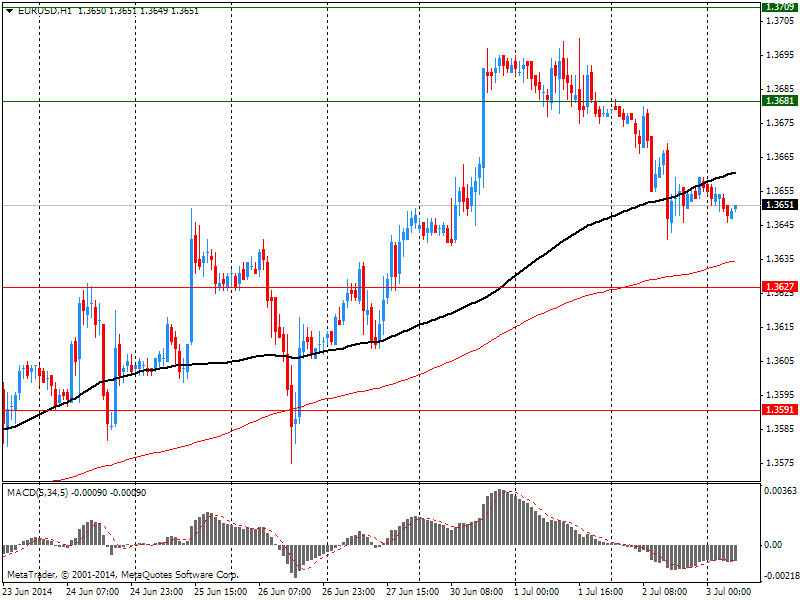Click the 23 Jun 2014 date label
This screenshot has height=600, width=800.
(x=27, y=592)
